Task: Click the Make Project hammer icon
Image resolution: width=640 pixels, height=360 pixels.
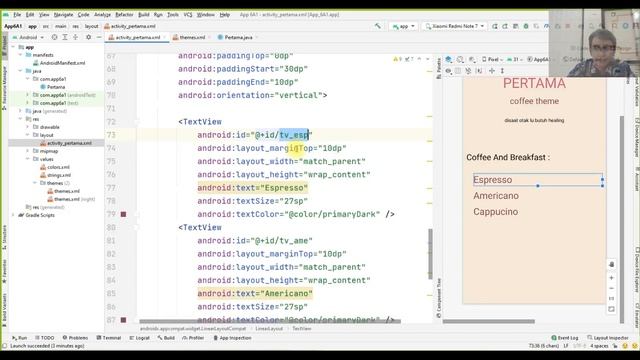Action: tap(378, 26)
